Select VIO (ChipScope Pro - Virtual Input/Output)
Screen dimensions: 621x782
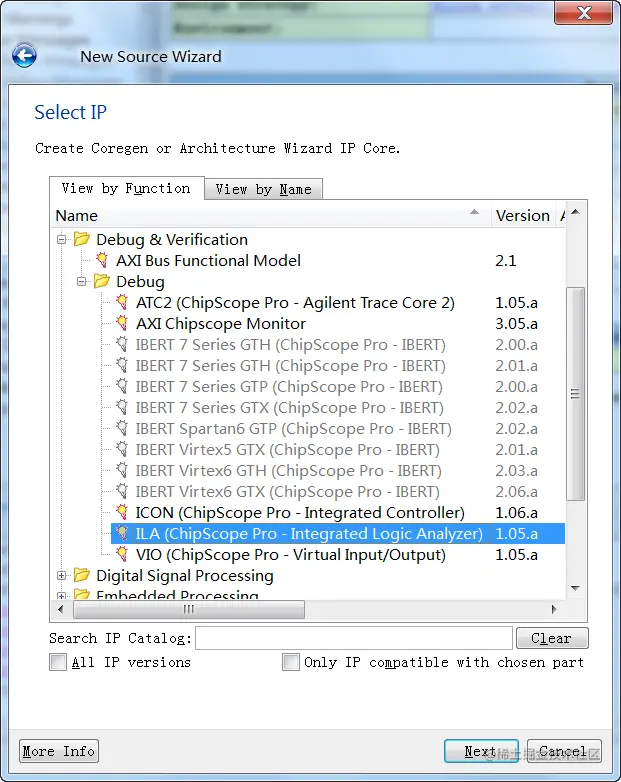(x=290, y=554)
